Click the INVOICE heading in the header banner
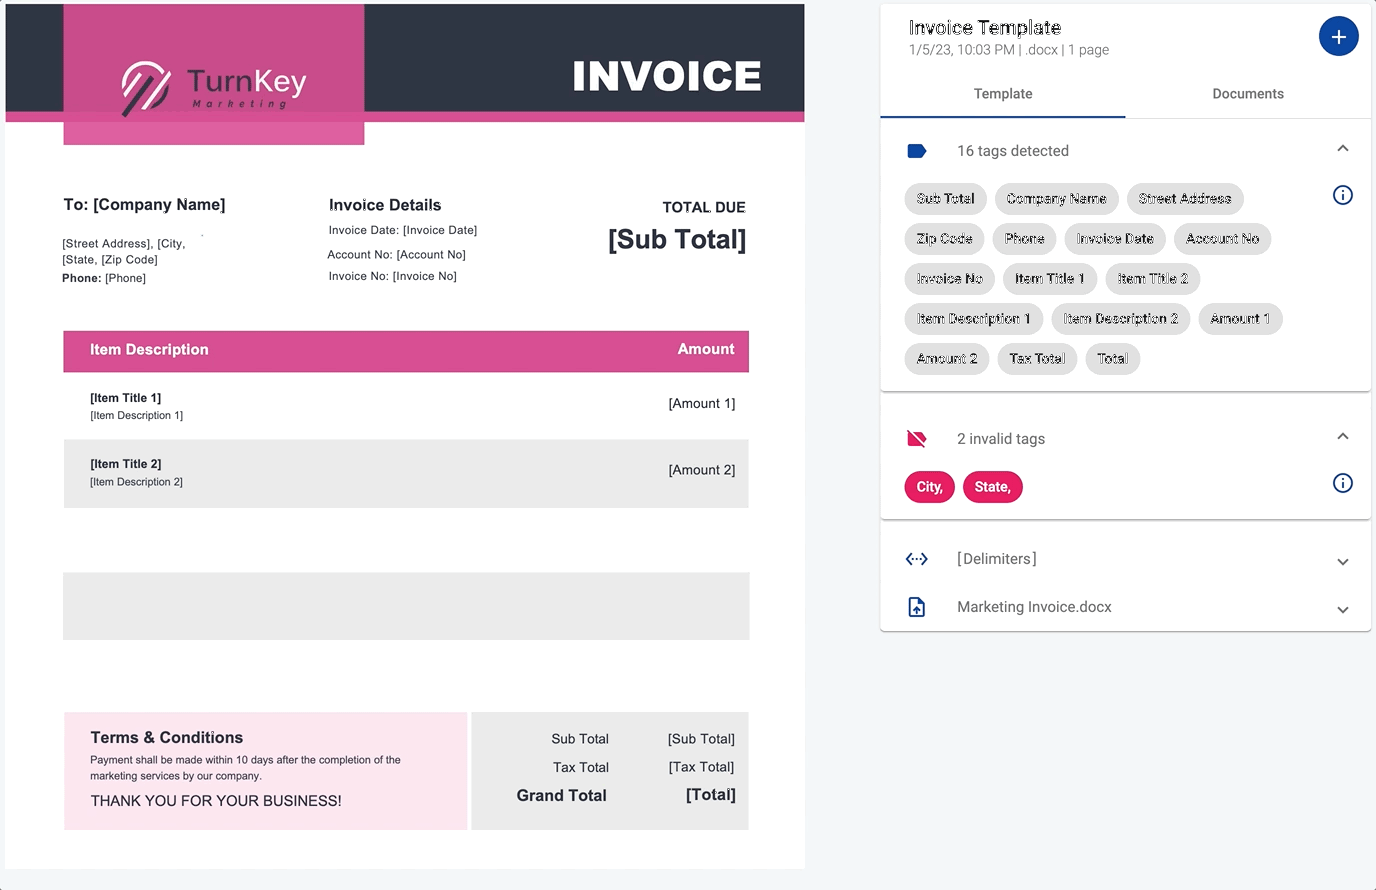 (x=667, y=77)
